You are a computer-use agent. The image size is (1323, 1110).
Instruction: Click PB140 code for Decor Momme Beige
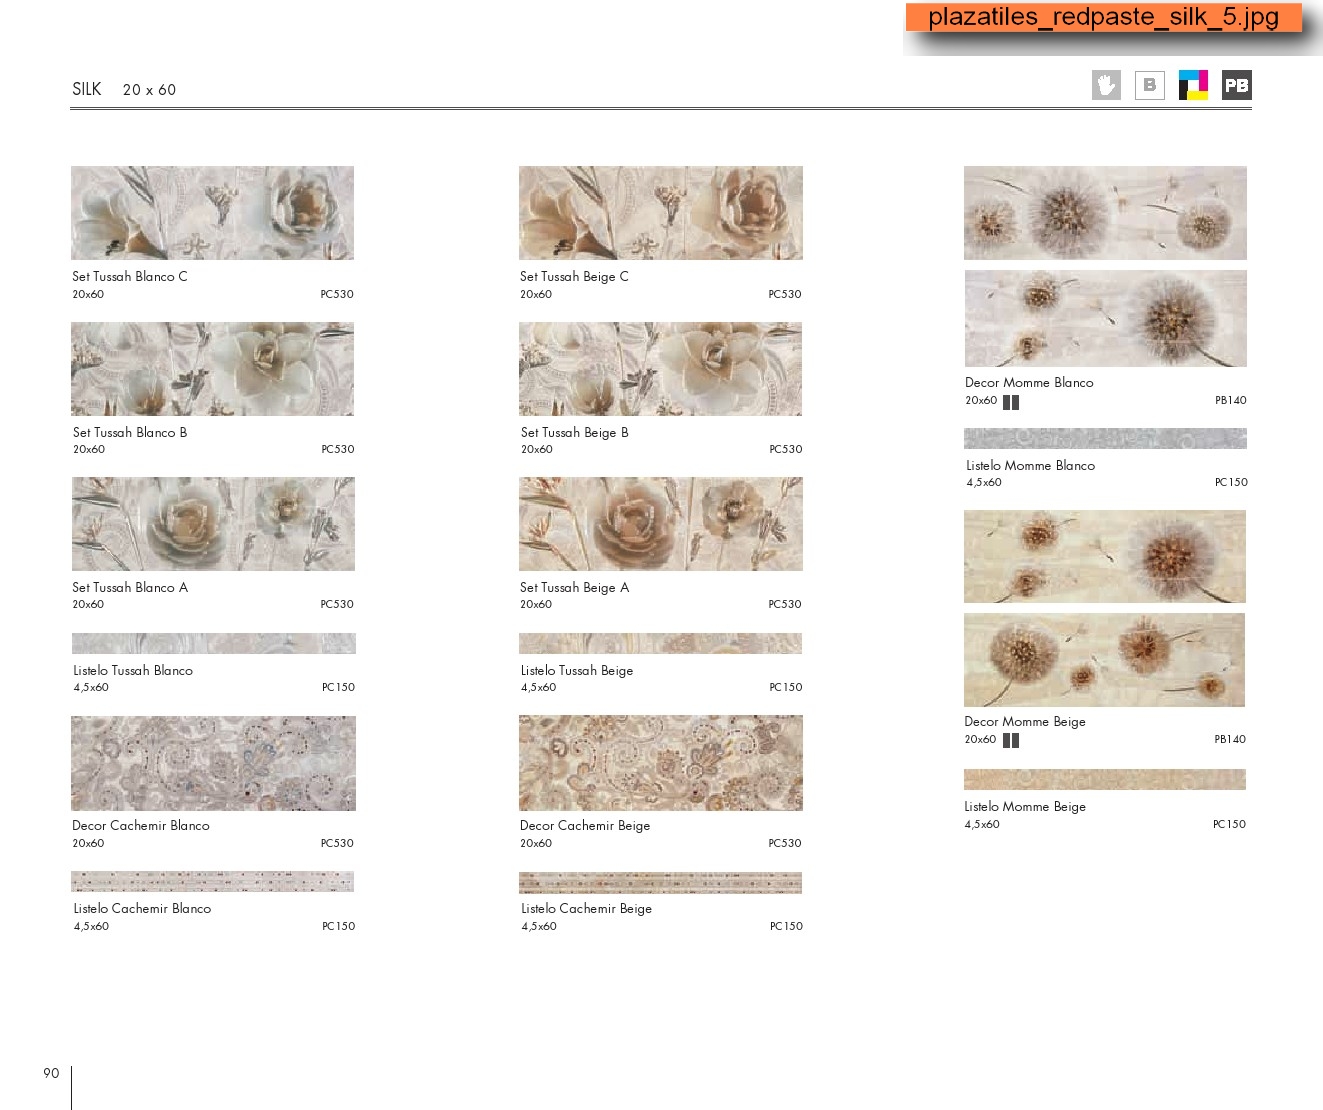coord(1230,740)
